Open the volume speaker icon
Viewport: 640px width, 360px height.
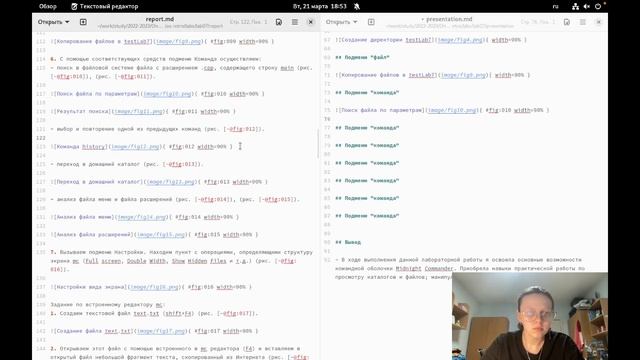click(587, 6)
